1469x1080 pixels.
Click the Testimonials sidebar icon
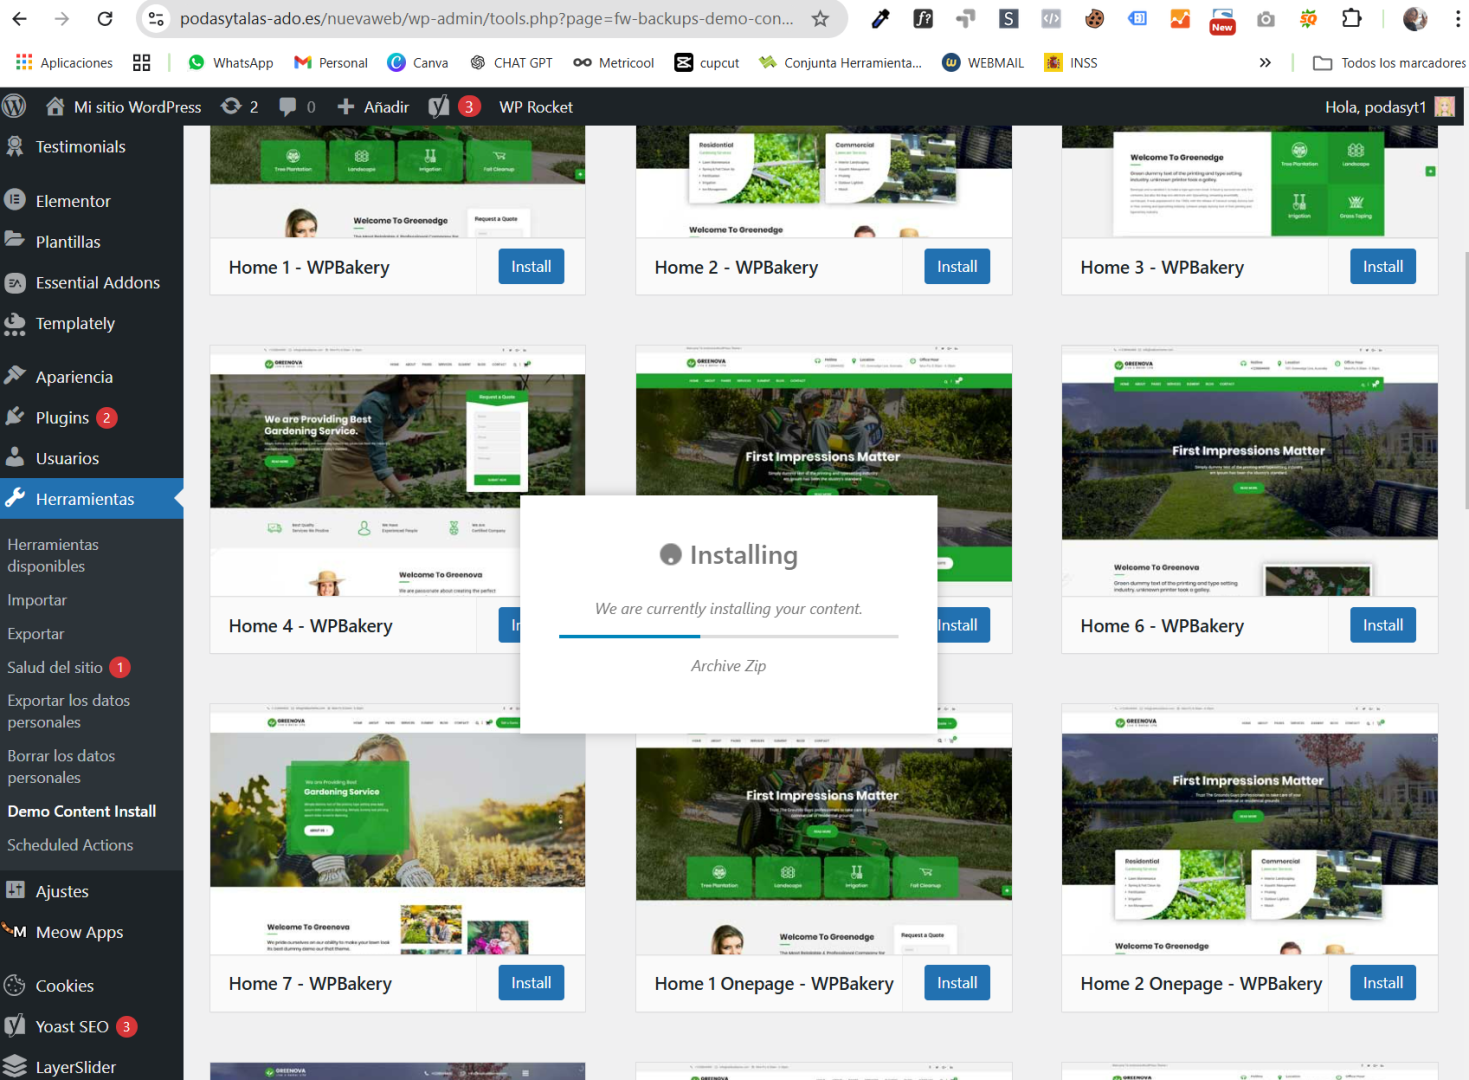click(15, 146)
